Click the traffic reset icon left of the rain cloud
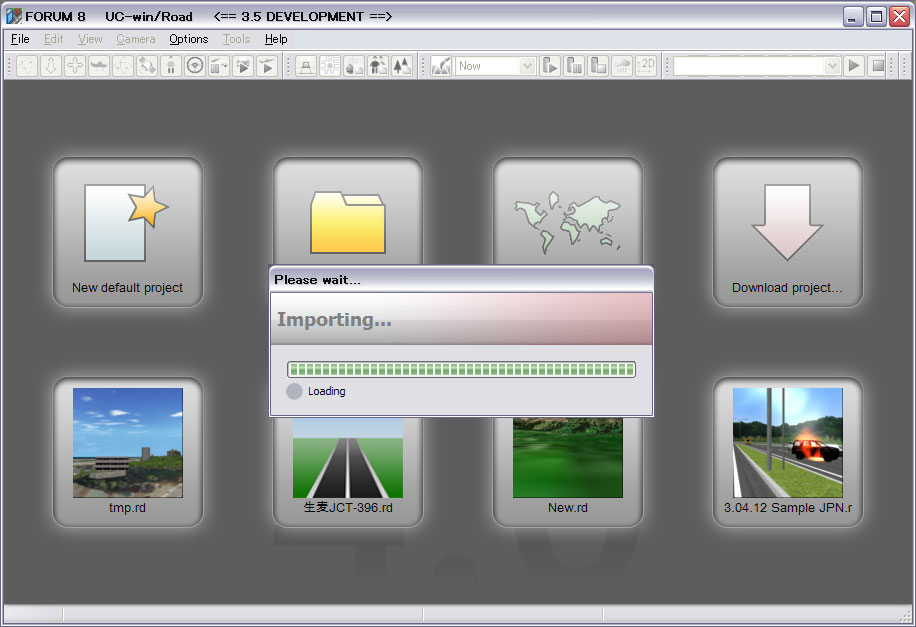This screenshot has height=627, width=916. click(x=598, y=65)
